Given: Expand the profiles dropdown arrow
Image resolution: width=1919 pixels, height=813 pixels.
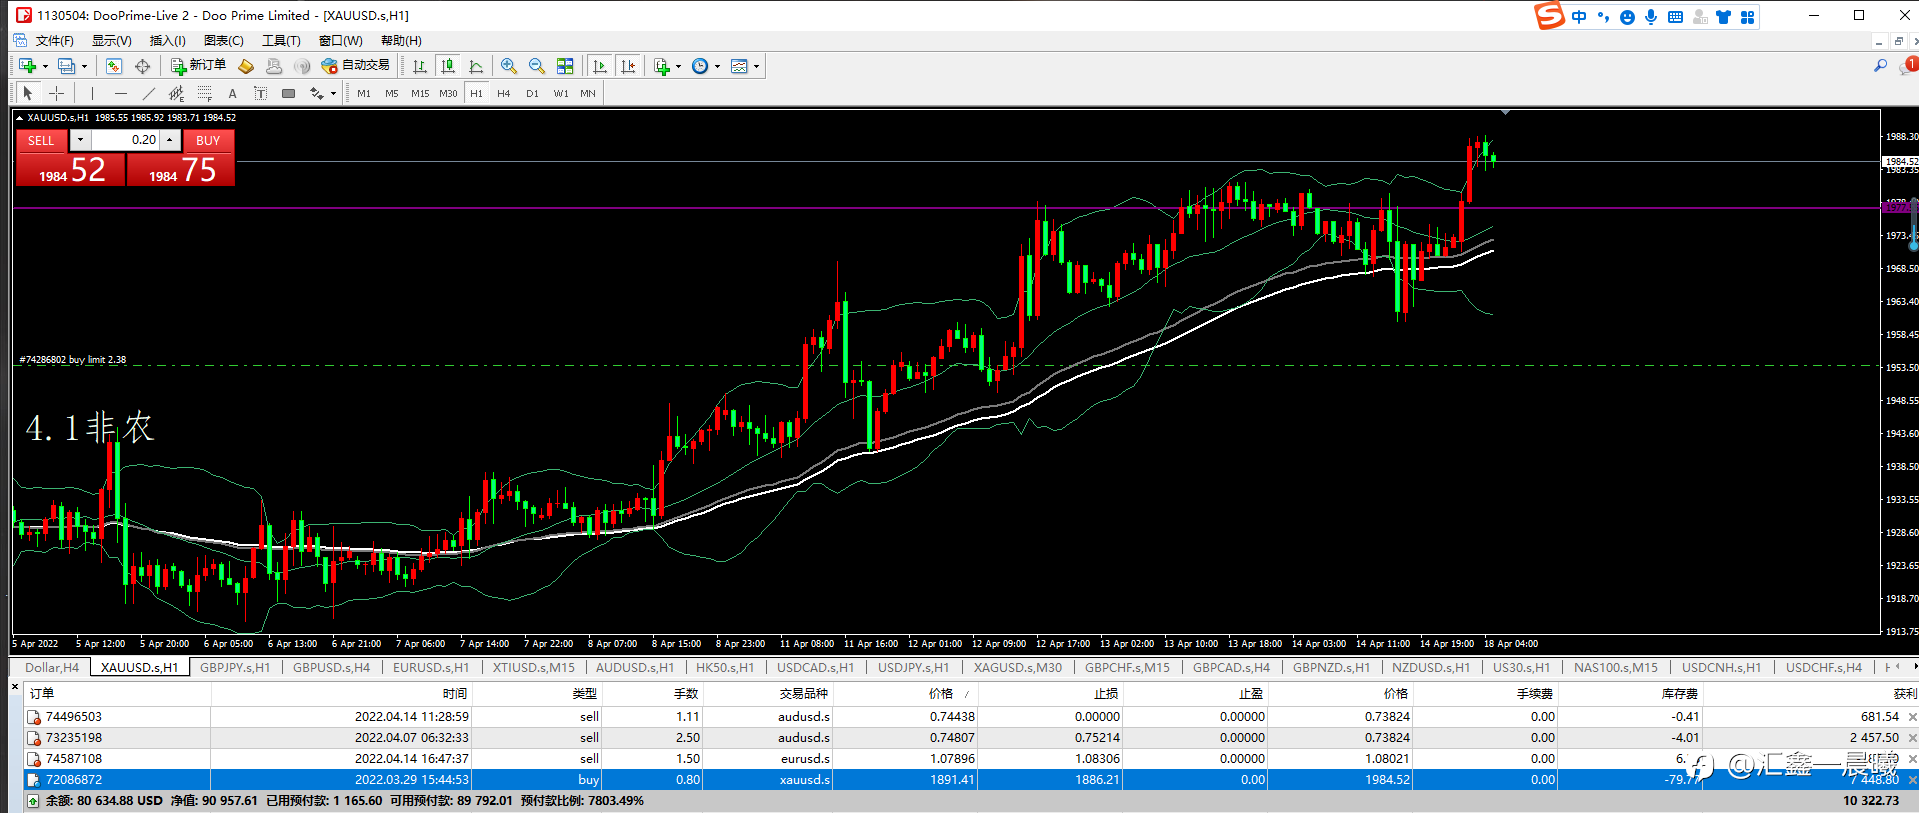Looking at the screenshot, I should pyautogui.click(x=84, y=67).
